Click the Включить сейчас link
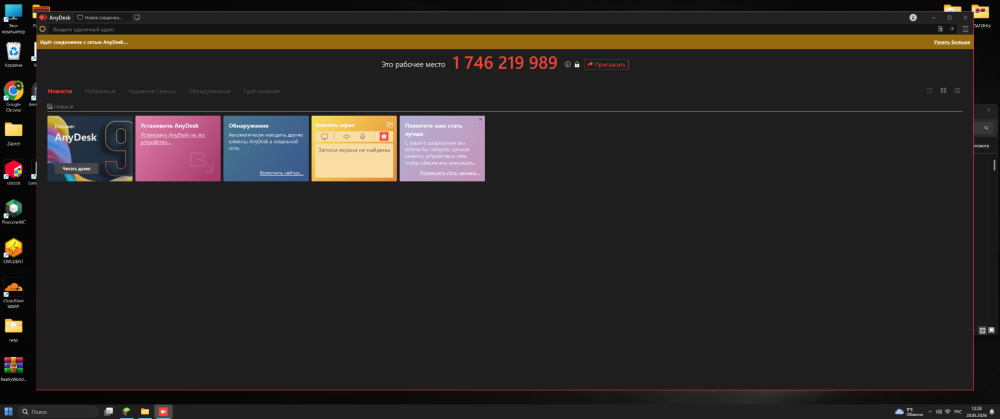 coord(281,173)
